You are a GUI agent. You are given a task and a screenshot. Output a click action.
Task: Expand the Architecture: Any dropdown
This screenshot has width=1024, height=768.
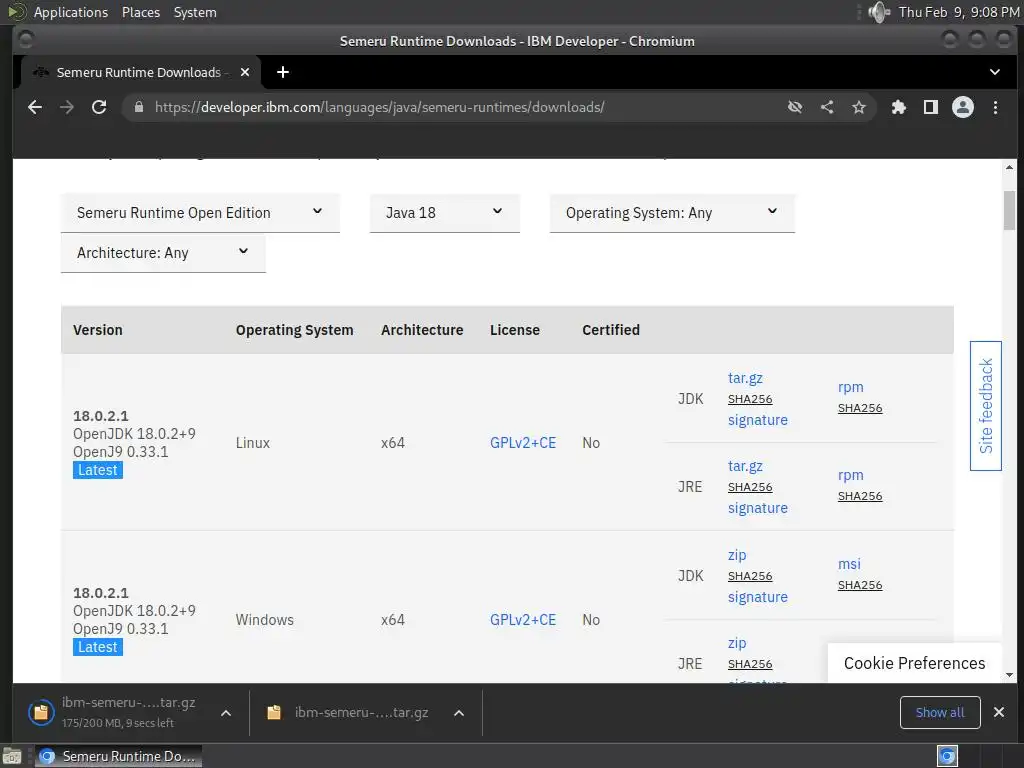click(x=163, y=253)
